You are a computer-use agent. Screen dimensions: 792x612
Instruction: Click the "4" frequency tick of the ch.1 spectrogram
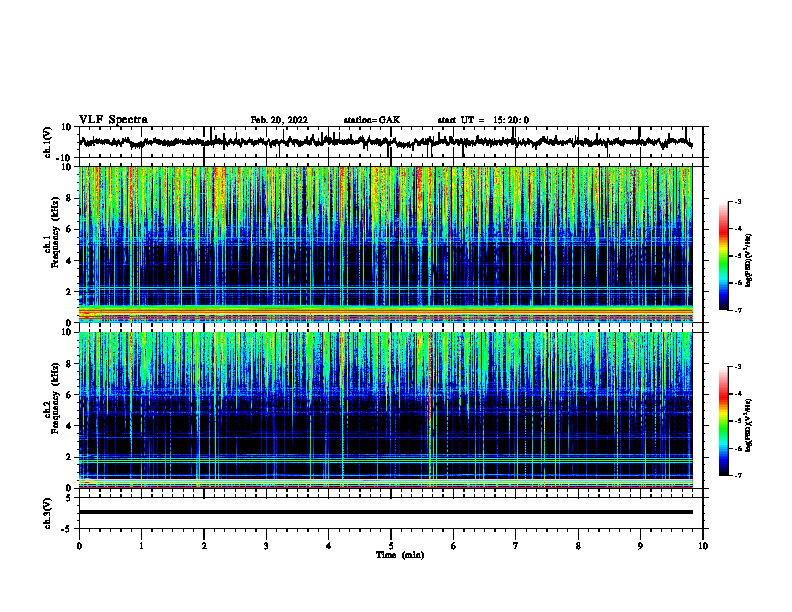[x=69, y=261]
